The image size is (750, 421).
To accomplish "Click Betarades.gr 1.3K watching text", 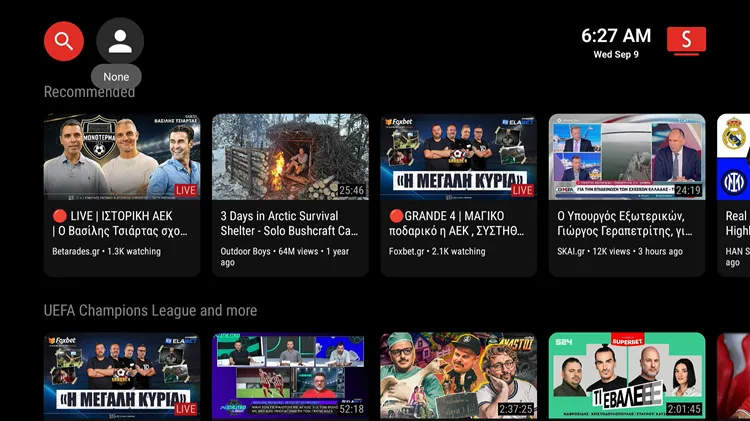I will 106,251.
